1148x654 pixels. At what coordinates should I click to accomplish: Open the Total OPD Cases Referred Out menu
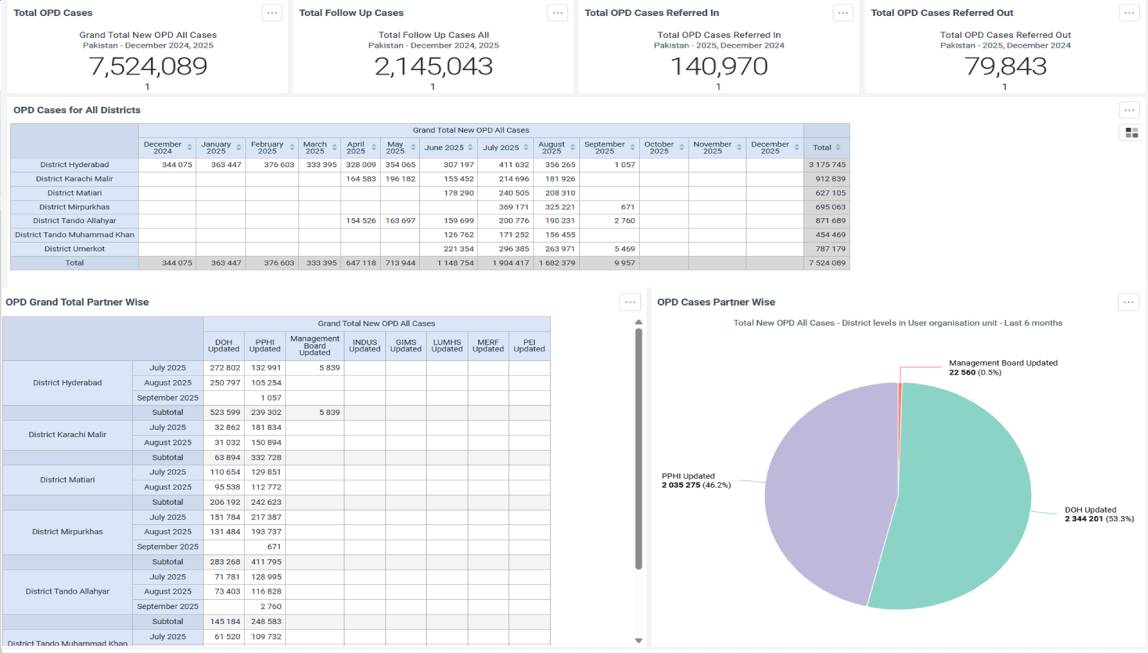(1129, 13)
